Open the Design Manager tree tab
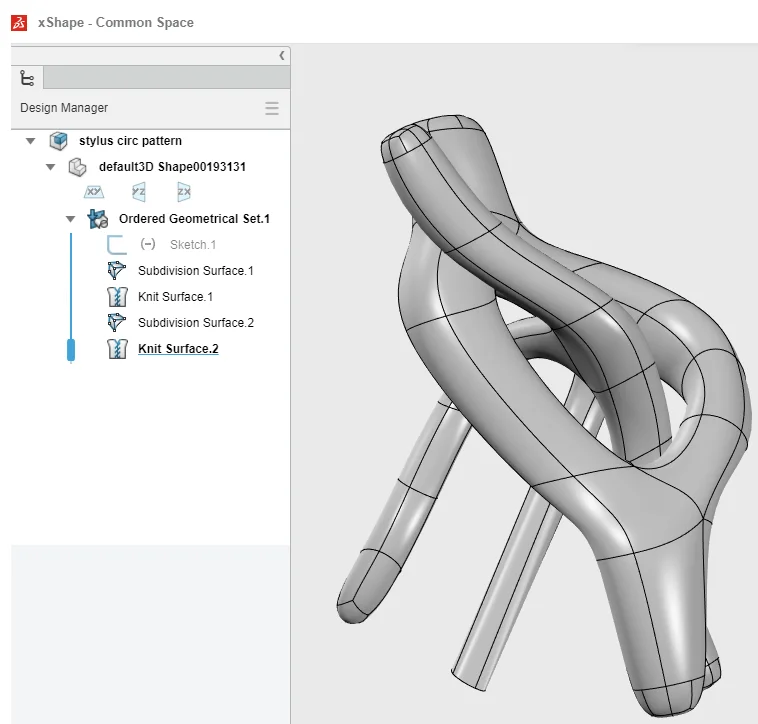This screenshot has height=724, width=758. [x=27, y=78]
